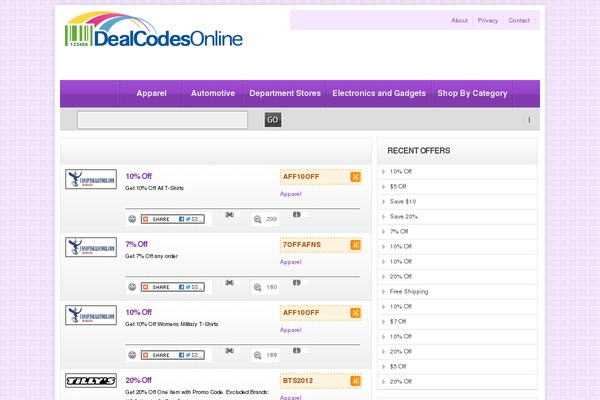Image resolution: width=600 pixels, height=400 pixels.
Task: Click the orange X icon beside BTS2012 code
Action: [355, 381]
